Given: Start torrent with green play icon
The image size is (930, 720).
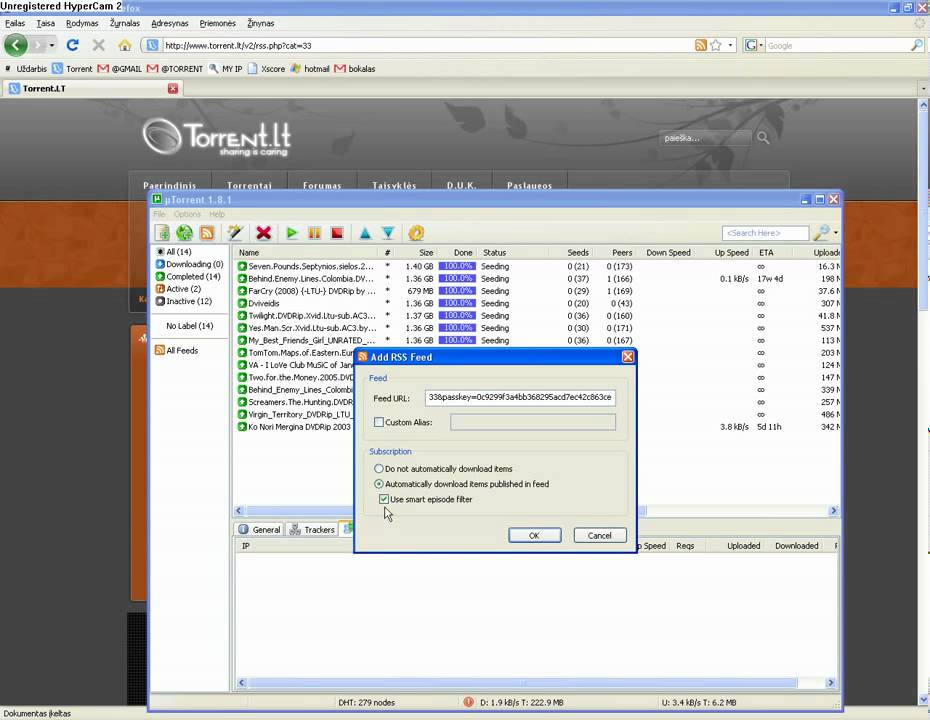Looking at the screenshot, I should (292, 233).
